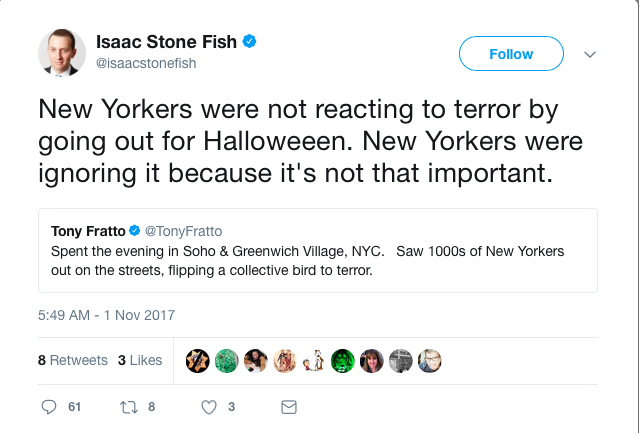
Task: Open the Tony Fratto author name in quote
Action: [x=88, y=230]
